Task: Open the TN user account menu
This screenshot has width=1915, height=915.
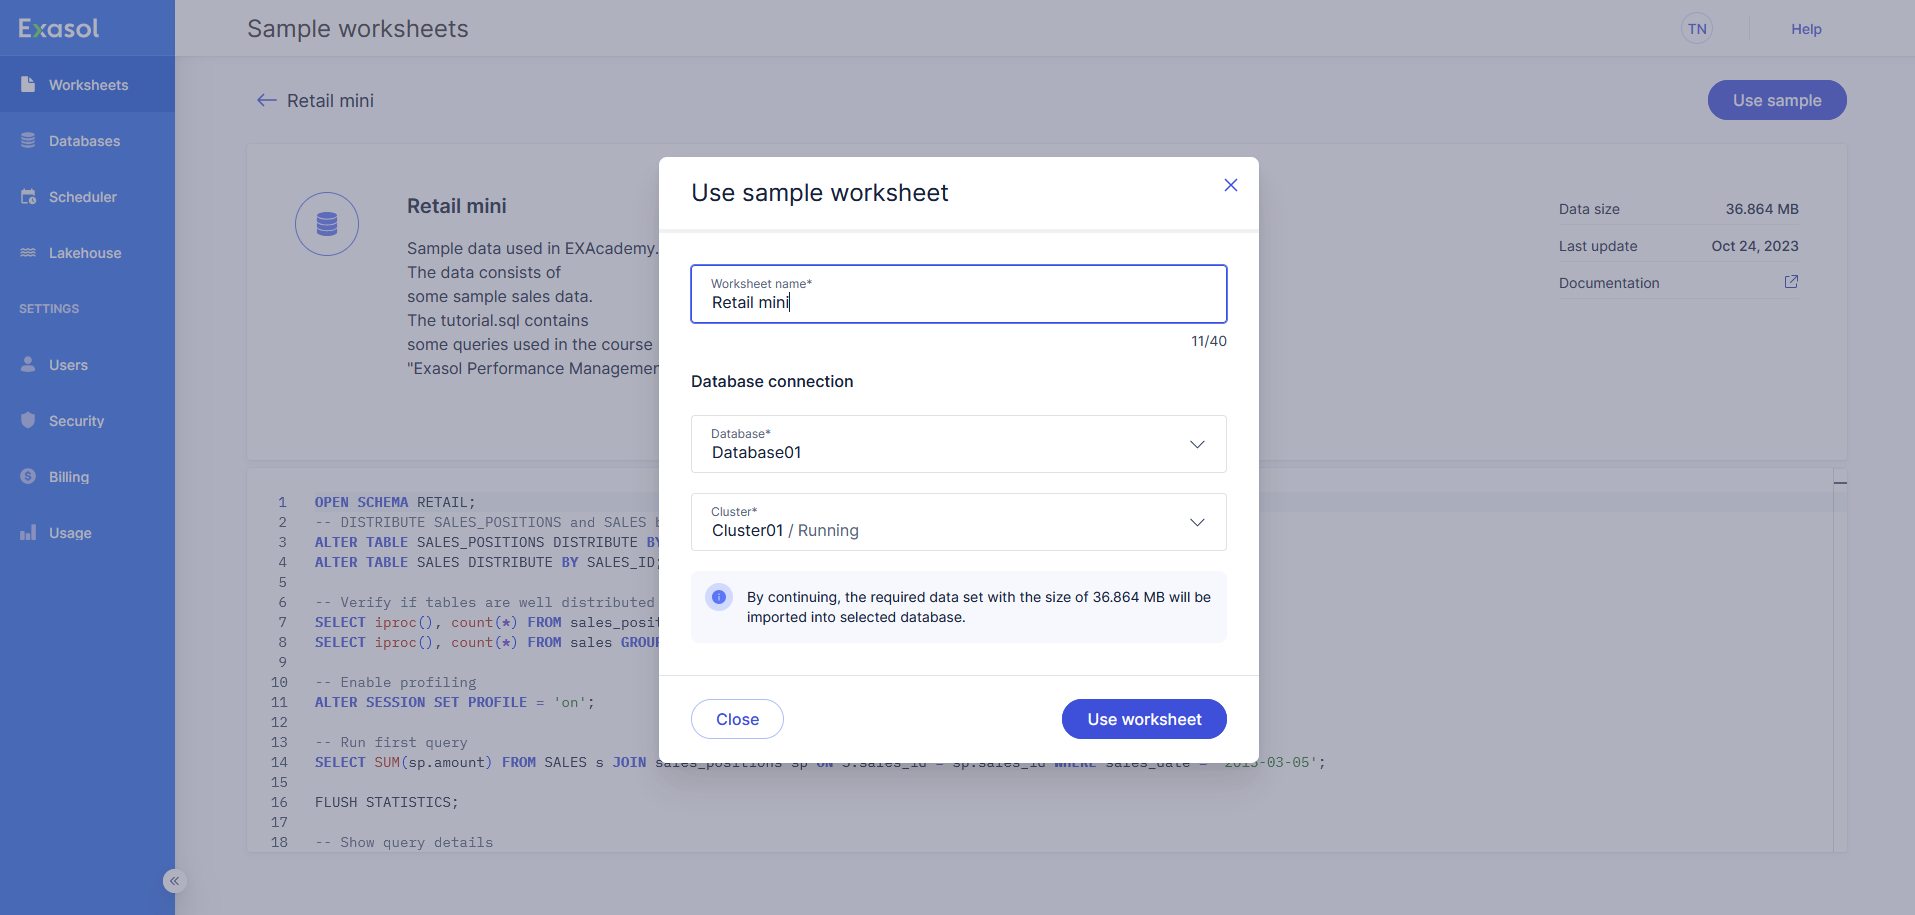Action: click(1696, 28)
